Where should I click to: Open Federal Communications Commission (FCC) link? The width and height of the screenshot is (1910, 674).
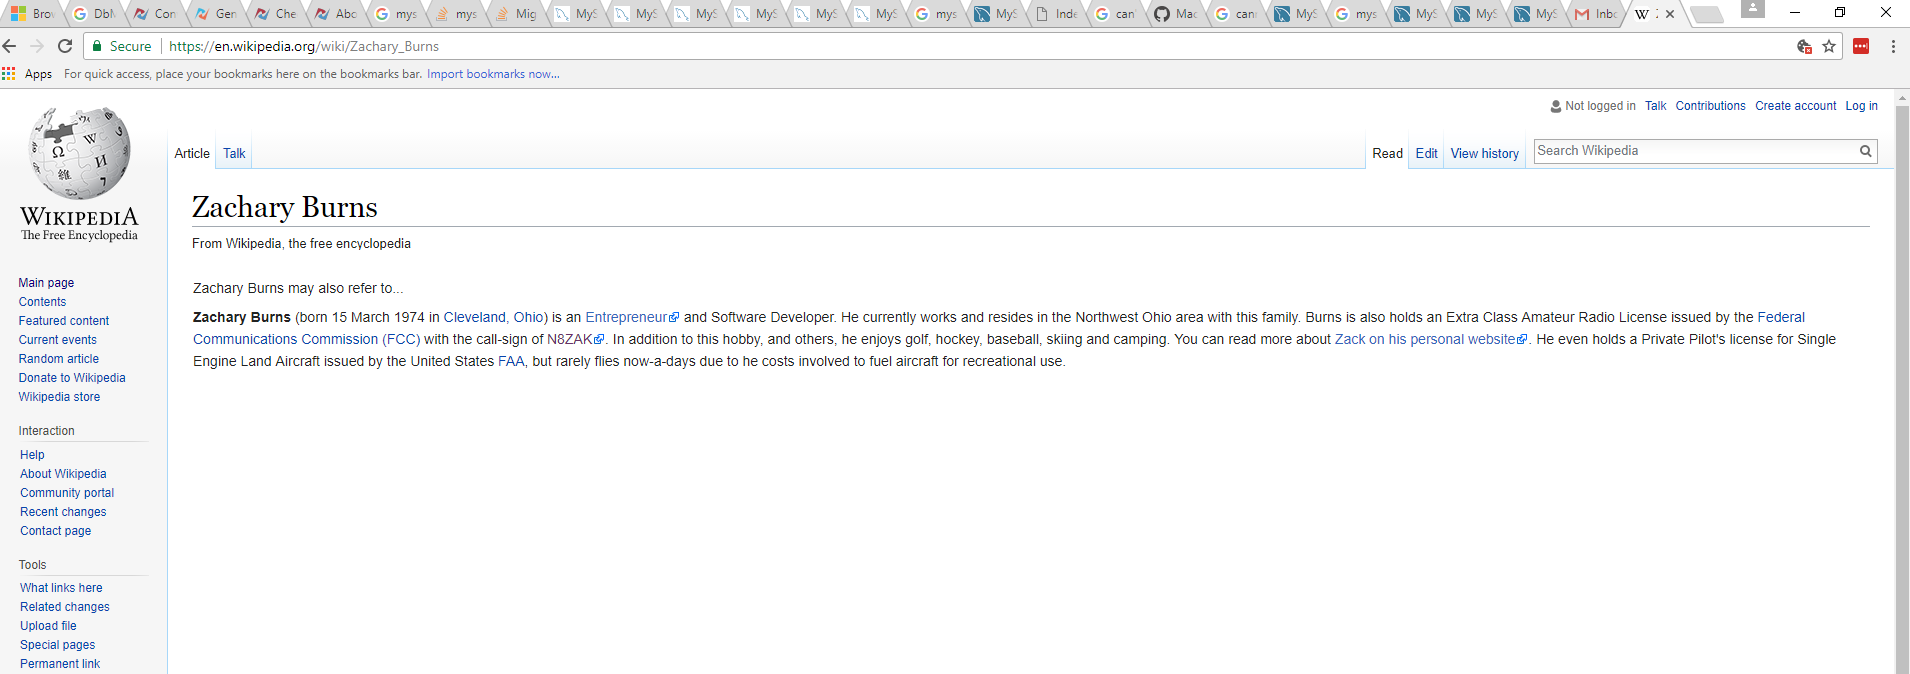point(307,340)
